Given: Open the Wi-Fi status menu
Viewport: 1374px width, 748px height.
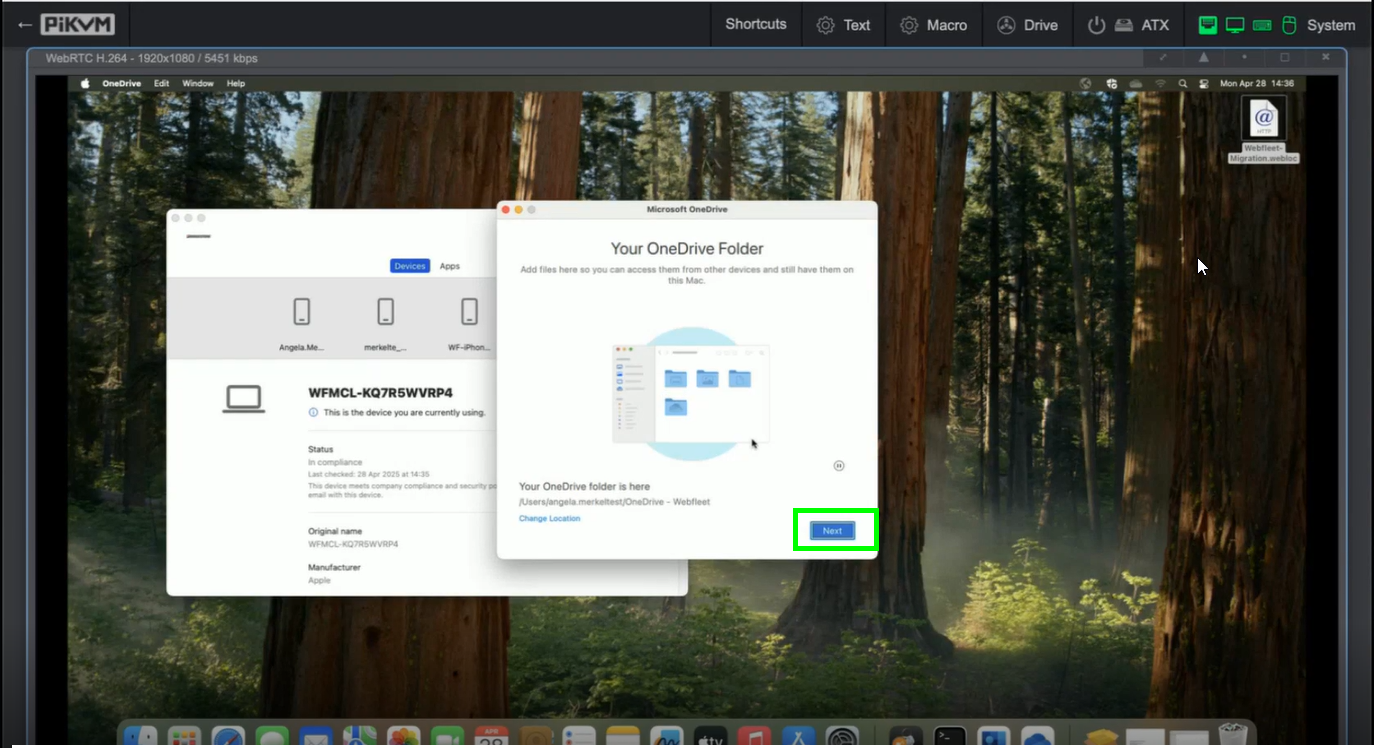Looking at the screenshot, I should 1161,83.
